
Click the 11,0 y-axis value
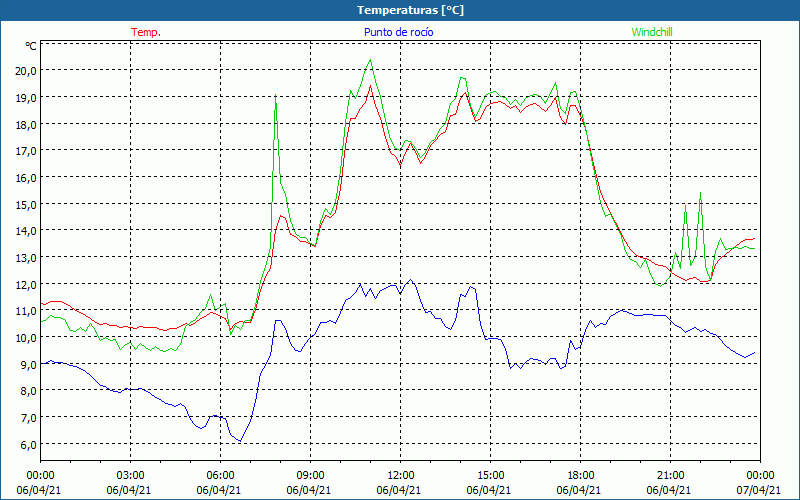26,311
